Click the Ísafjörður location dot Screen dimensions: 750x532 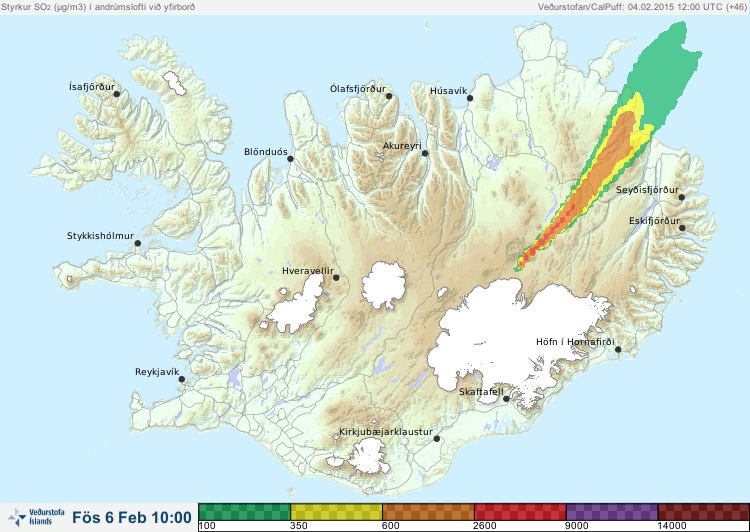tap(116, 94)
